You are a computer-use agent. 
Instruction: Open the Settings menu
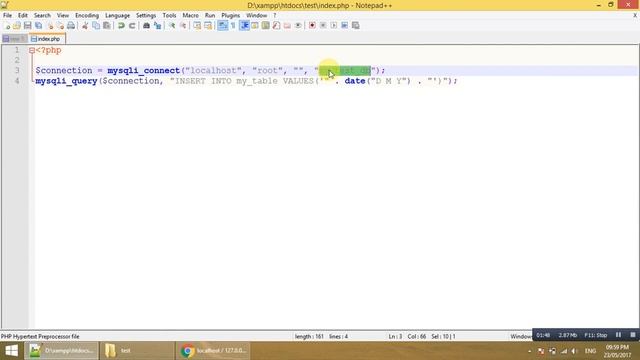coord(146,16)
